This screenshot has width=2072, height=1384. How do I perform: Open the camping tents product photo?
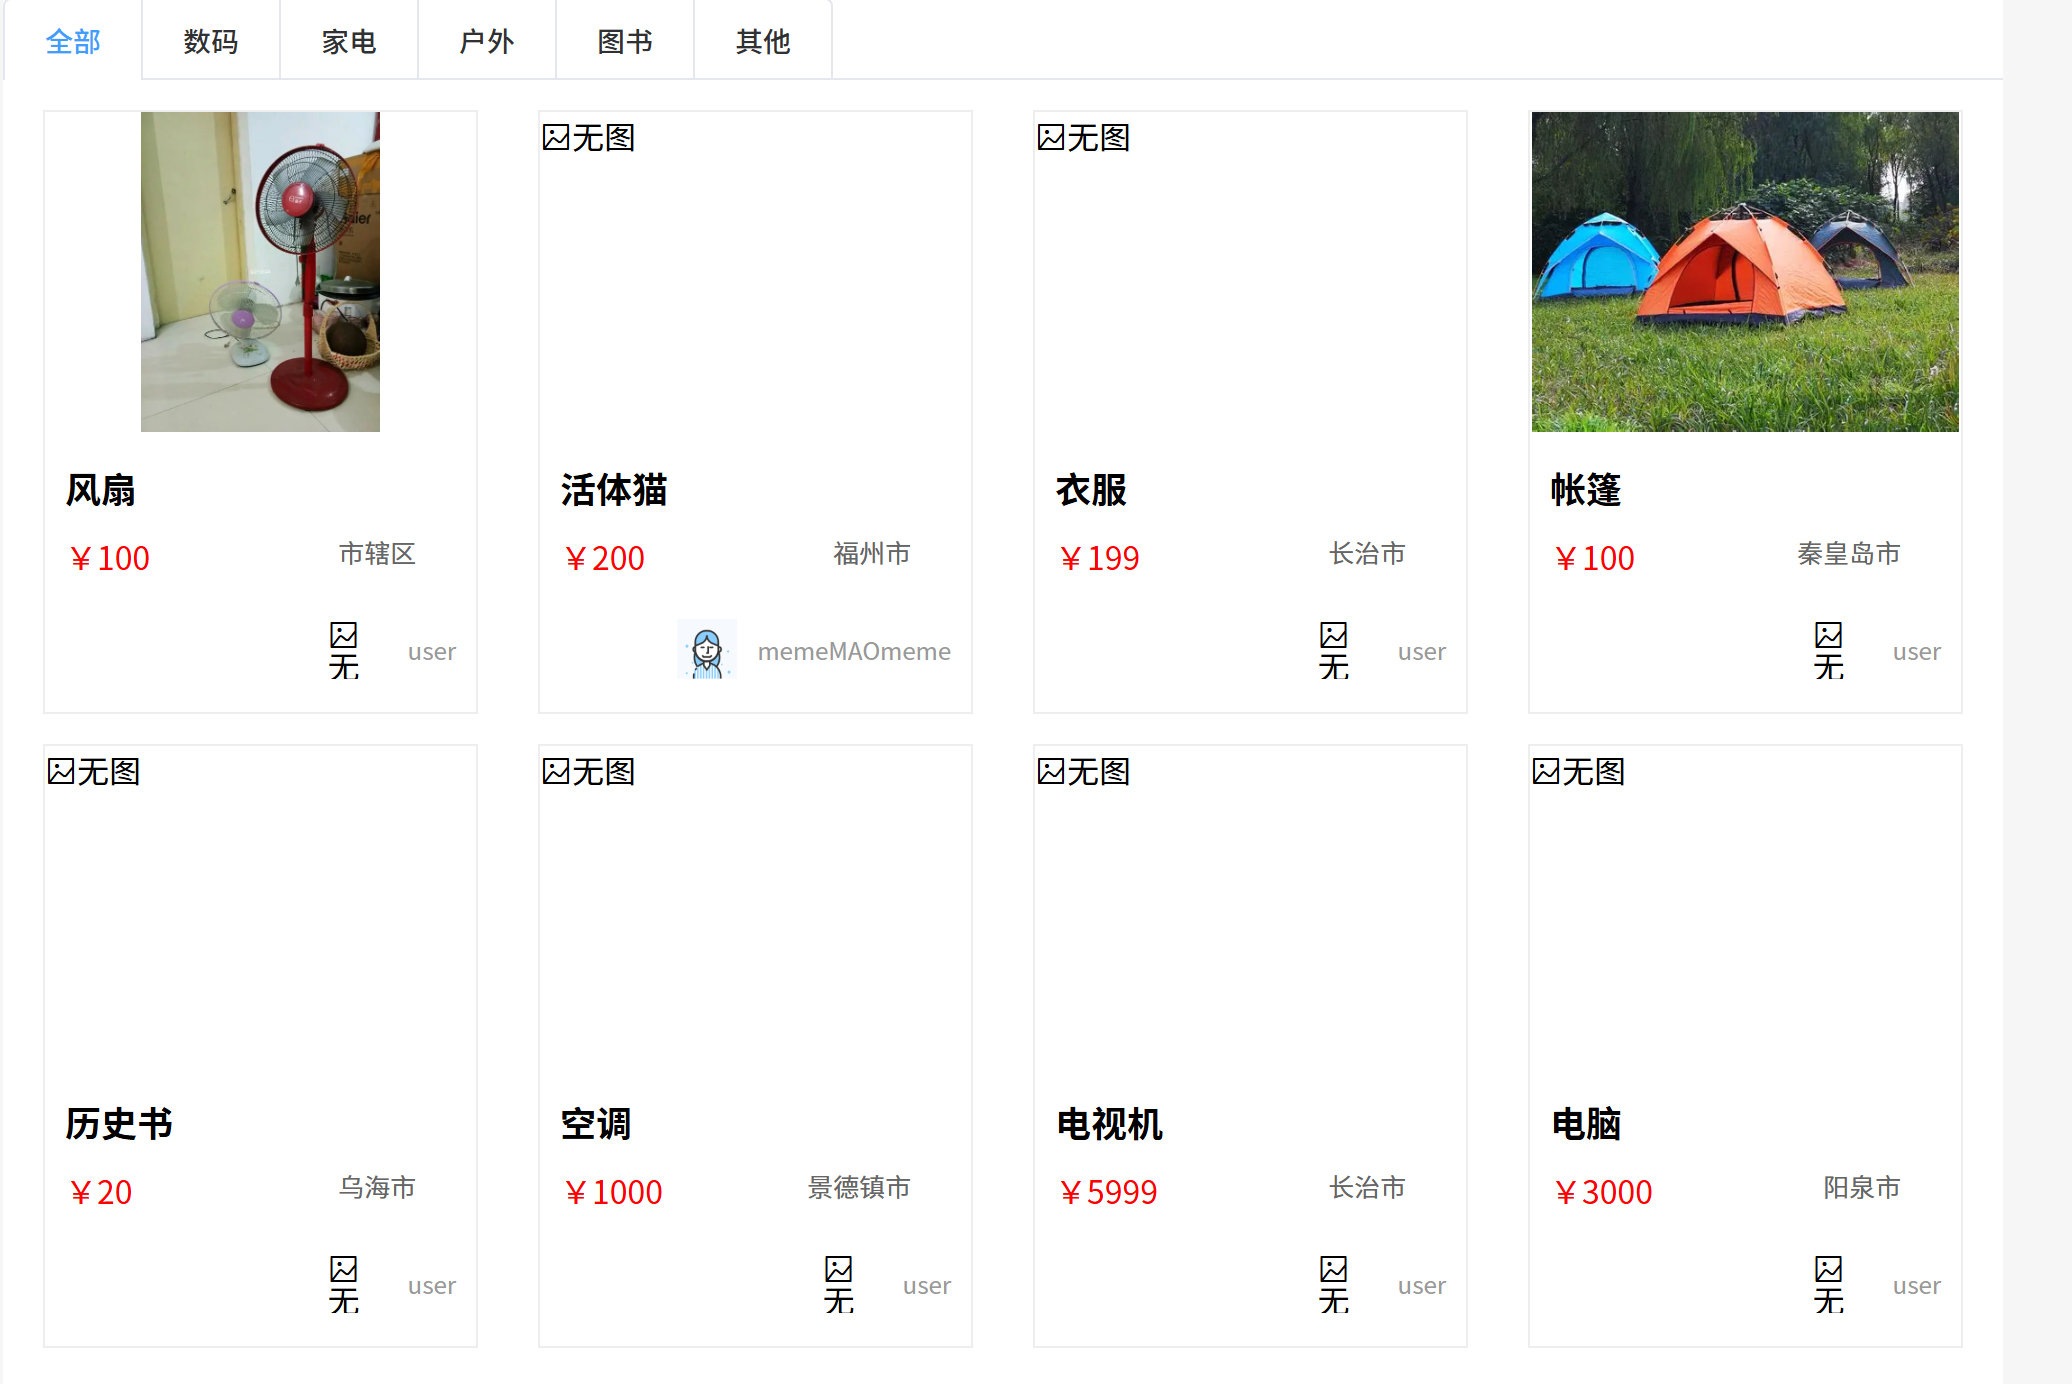[1745, 272]
